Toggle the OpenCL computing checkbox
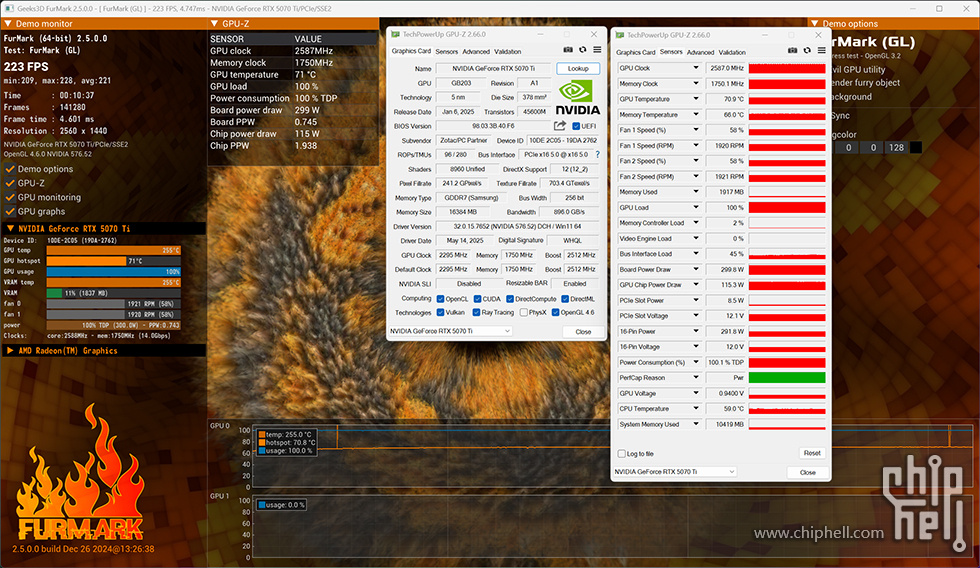The image size is (980, 568). (440, 299)
